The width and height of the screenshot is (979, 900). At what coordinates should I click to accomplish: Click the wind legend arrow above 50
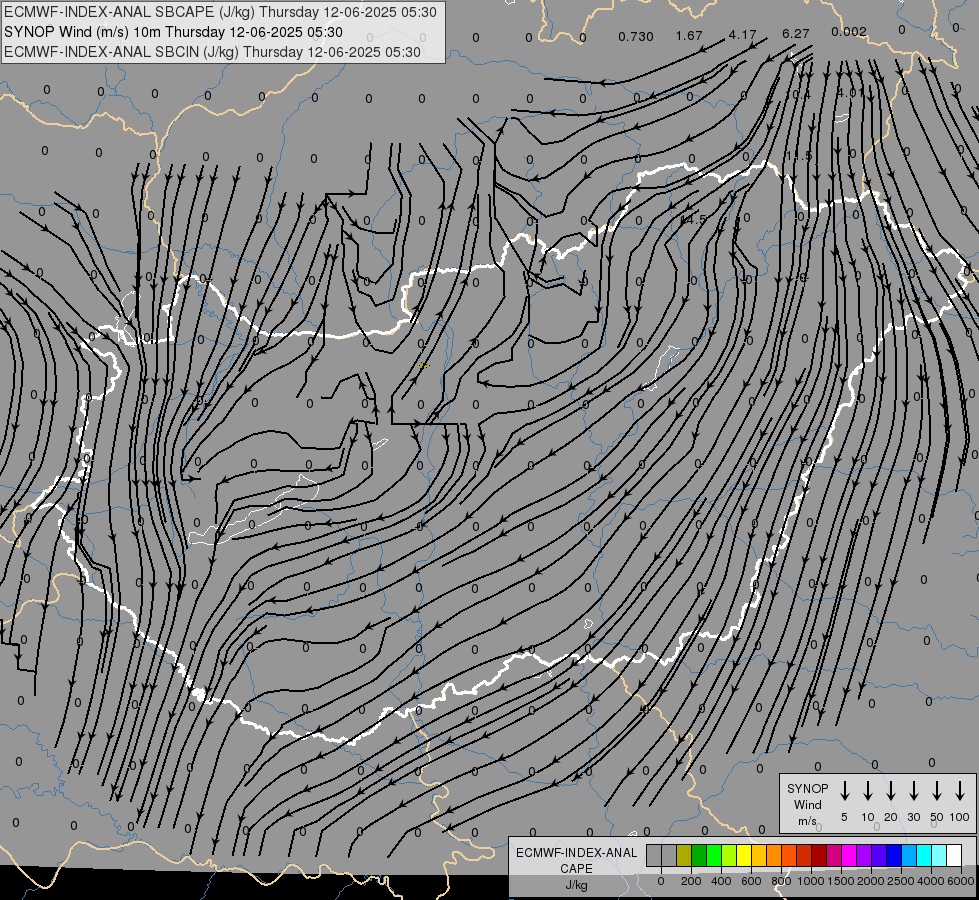pos(937,791)
